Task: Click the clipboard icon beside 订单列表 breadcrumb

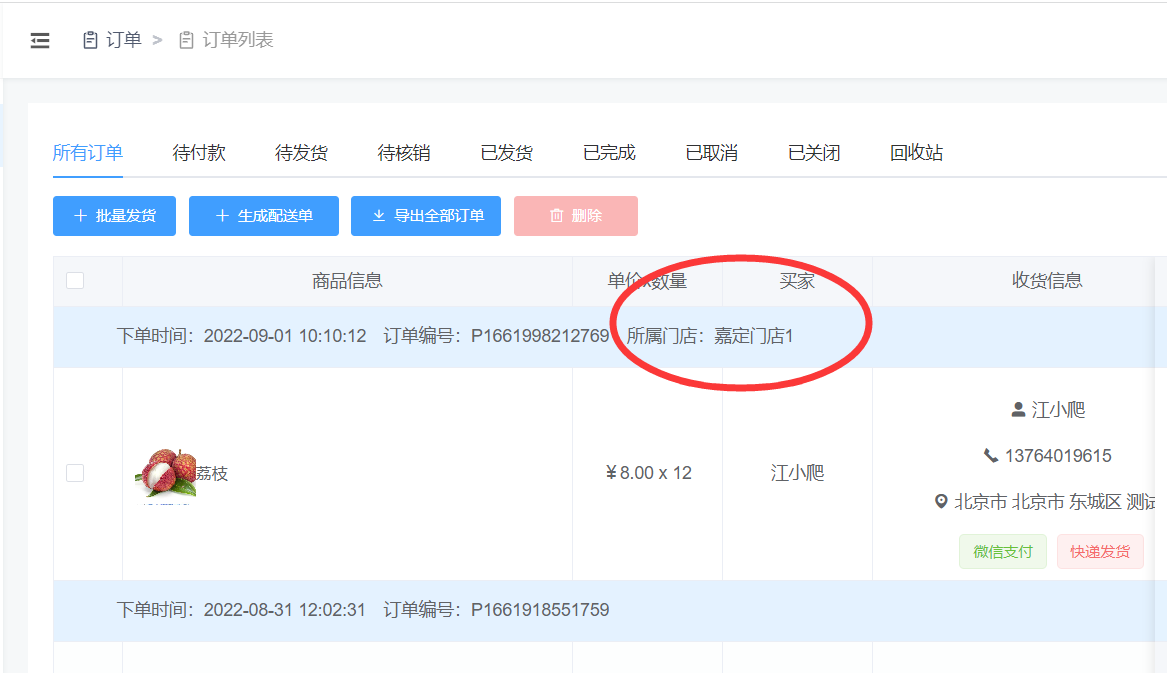Action: pyautogui.click(x=186, y=41)
